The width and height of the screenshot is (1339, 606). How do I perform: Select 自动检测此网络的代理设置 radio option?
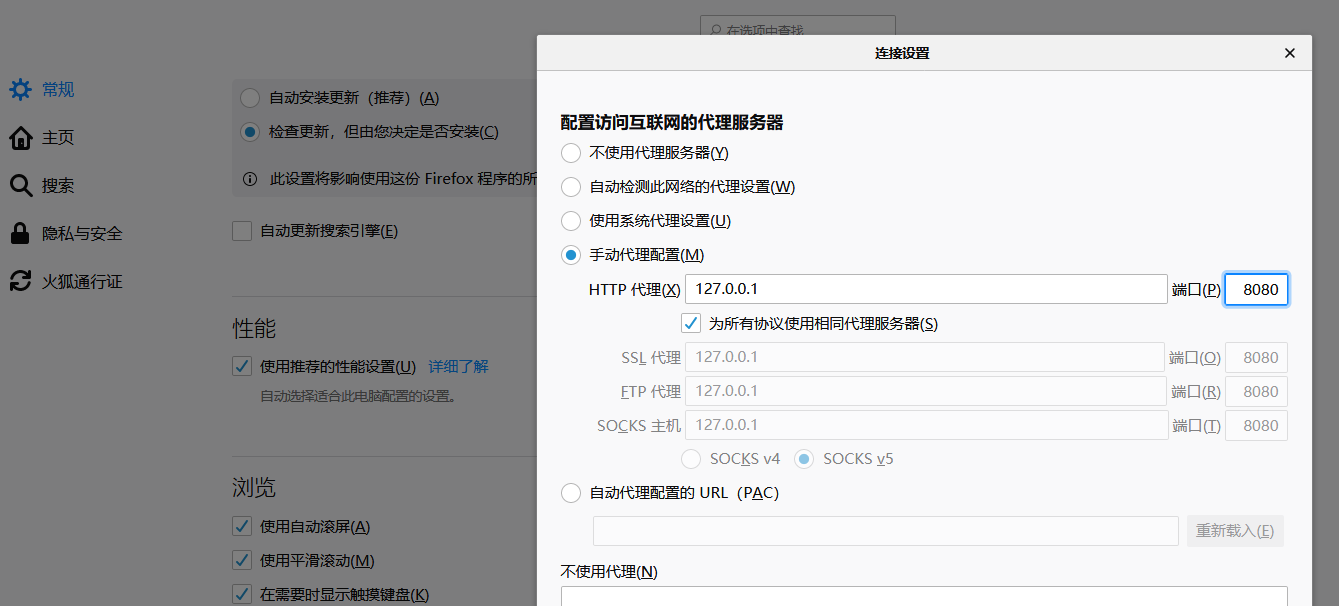point(571,187)
